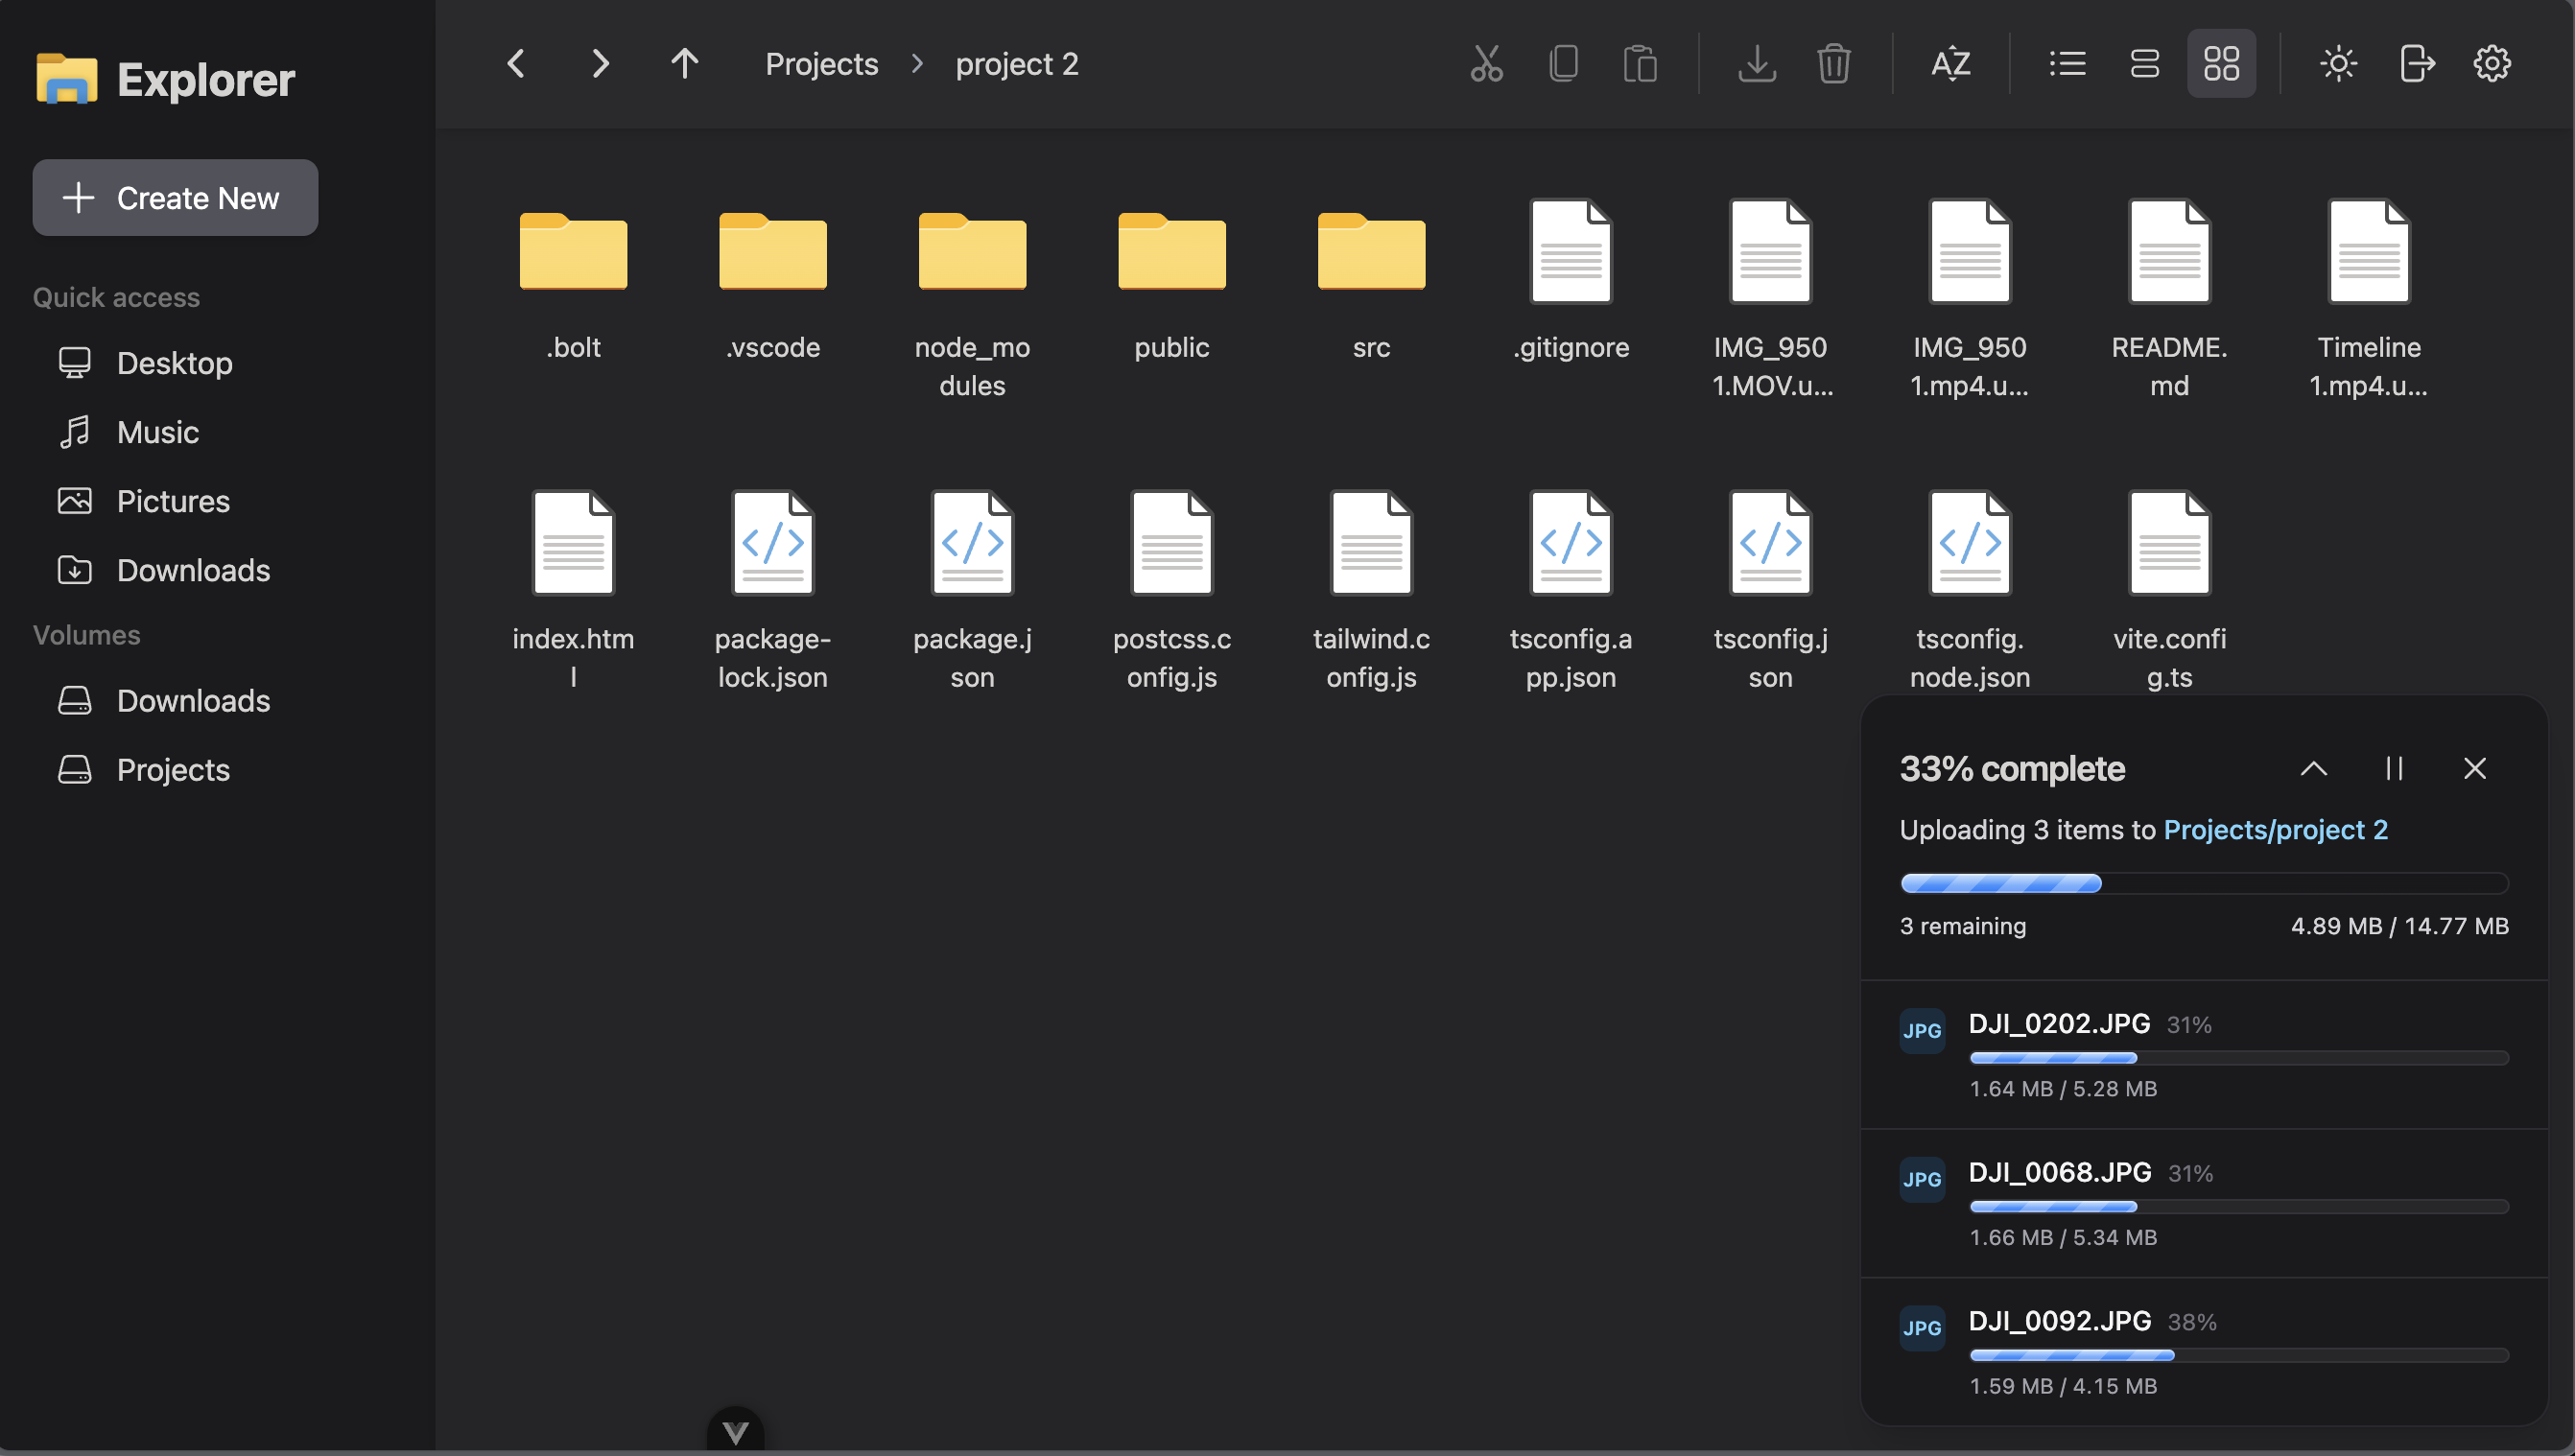The width and height of the screenshot is (2575, 1456).
Task: Open the Projects/project 2 upload link
Action: (2277, 829)
